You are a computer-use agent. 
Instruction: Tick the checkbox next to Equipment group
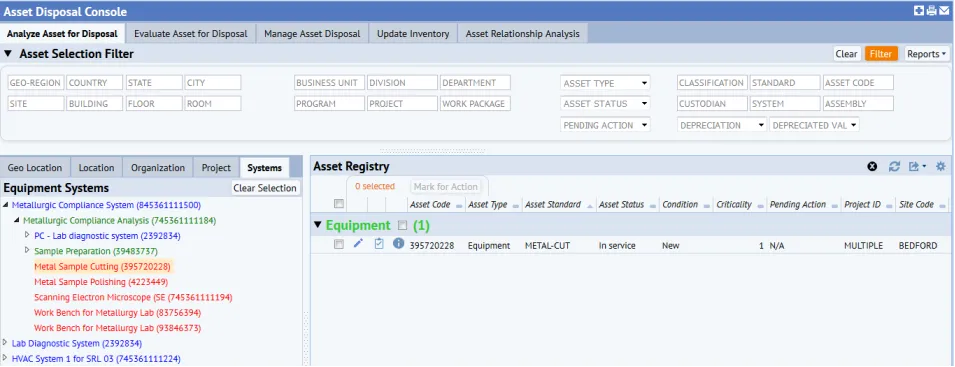coord(402,225)
